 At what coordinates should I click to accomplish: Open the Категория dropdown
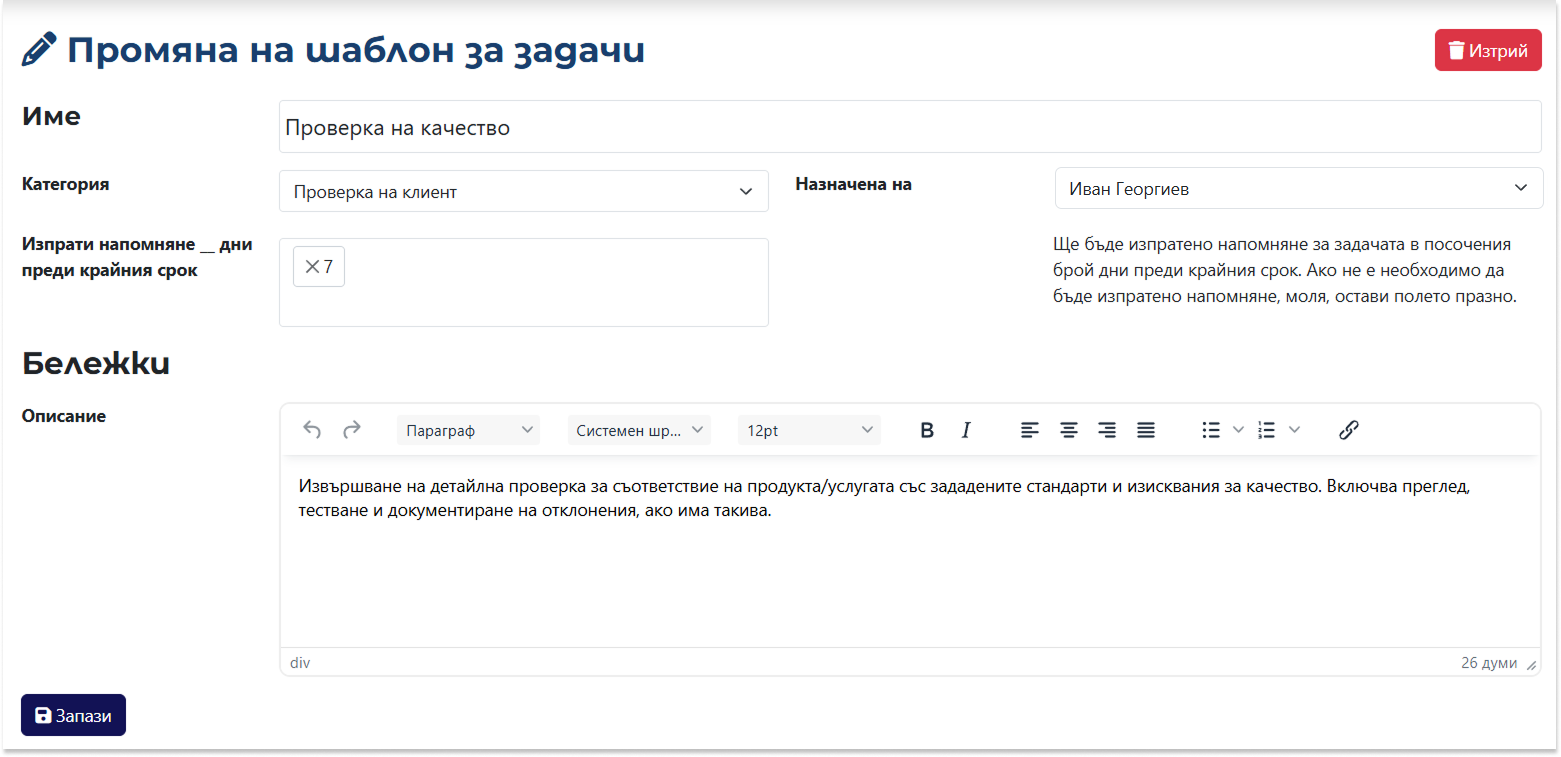click(x=524, y=191)
